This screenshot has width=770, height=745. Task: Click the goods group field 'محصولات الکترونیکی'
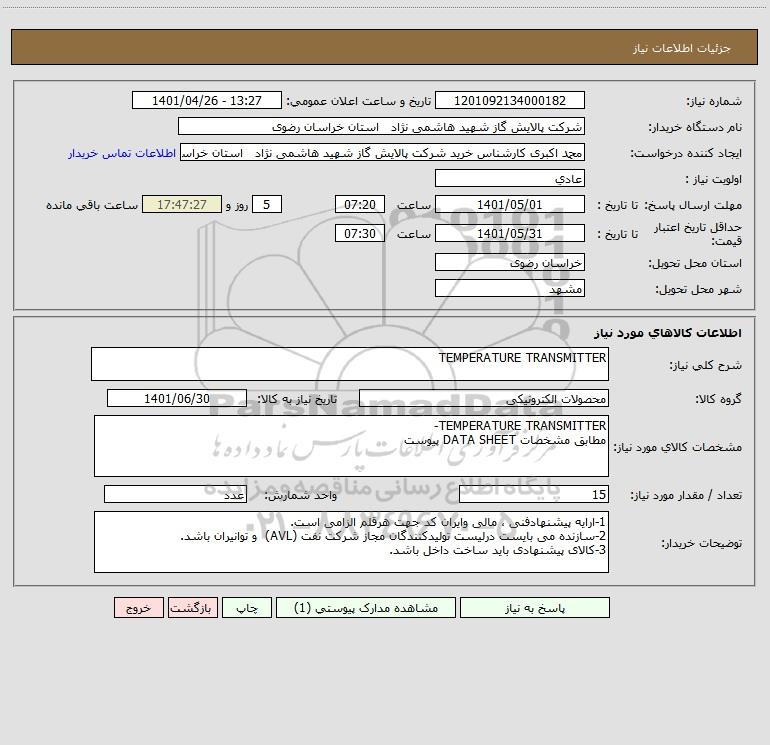484,398
